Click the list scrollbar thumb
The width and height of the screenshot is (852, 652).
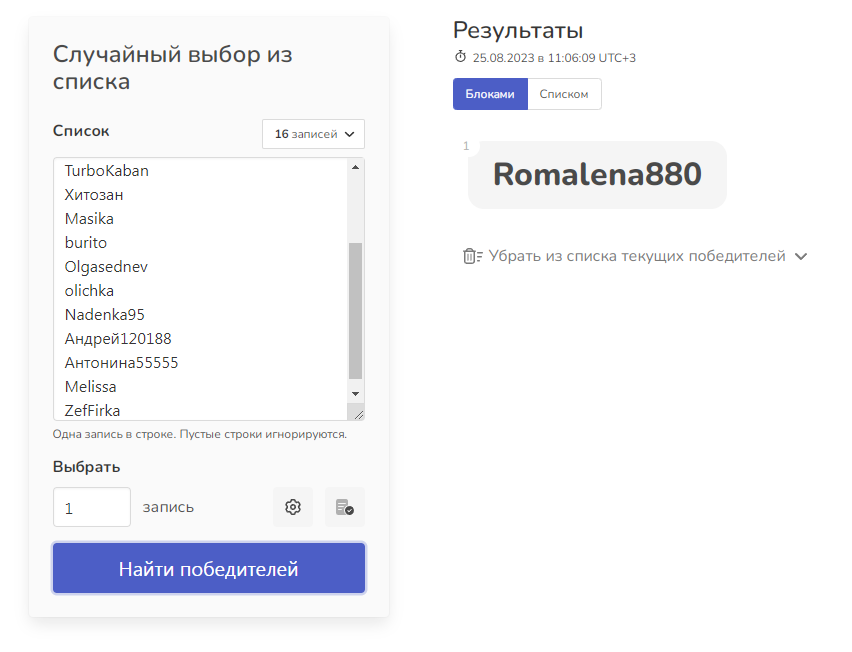point(355,310)
